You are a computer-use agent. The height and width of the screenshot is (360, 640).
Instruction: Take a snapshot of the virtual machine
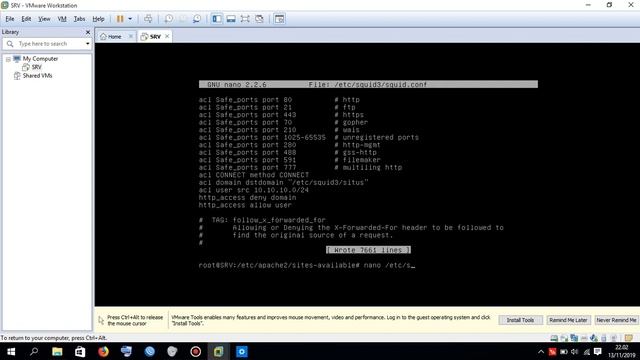[169, 19]
